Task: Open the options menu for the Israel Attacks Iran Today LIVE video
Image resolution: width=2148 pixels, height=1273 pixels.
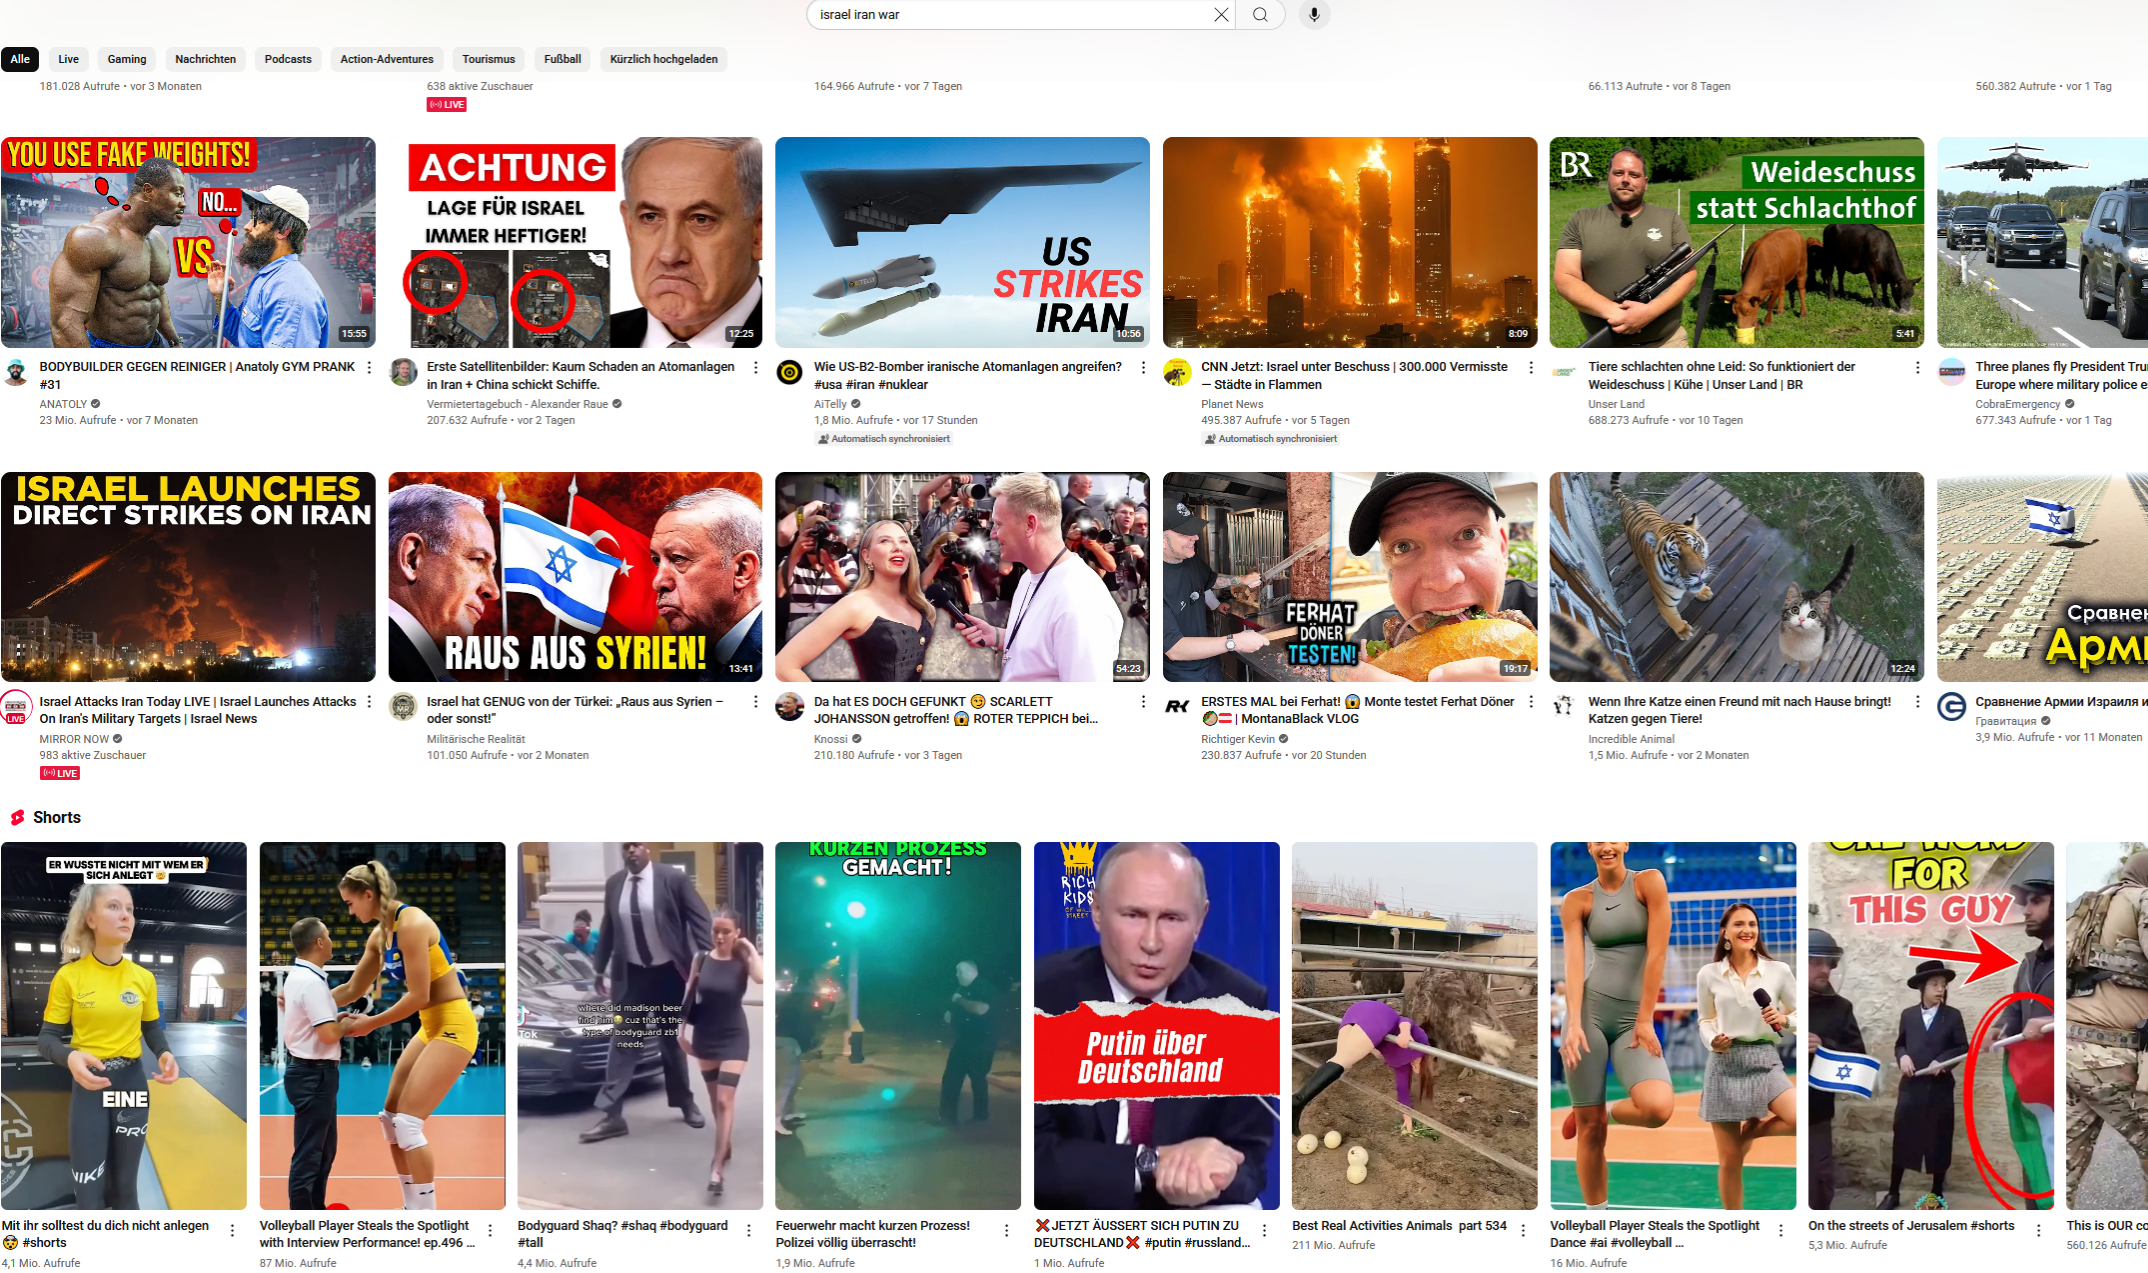Action: pos(369,702)
